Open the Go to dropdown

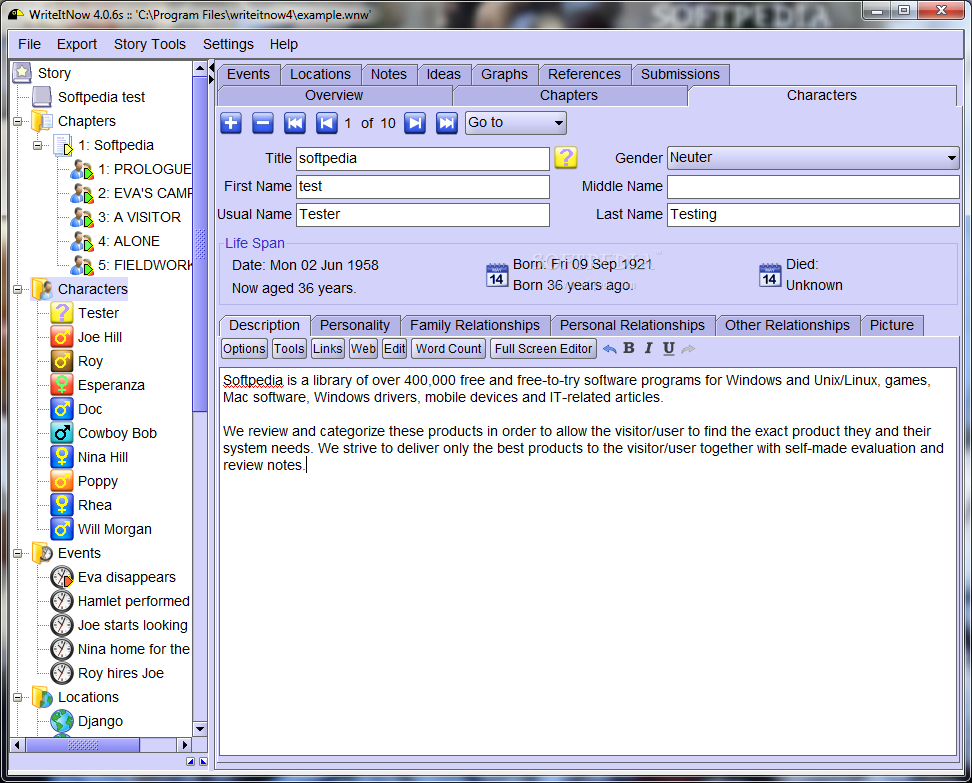[516, 123]
